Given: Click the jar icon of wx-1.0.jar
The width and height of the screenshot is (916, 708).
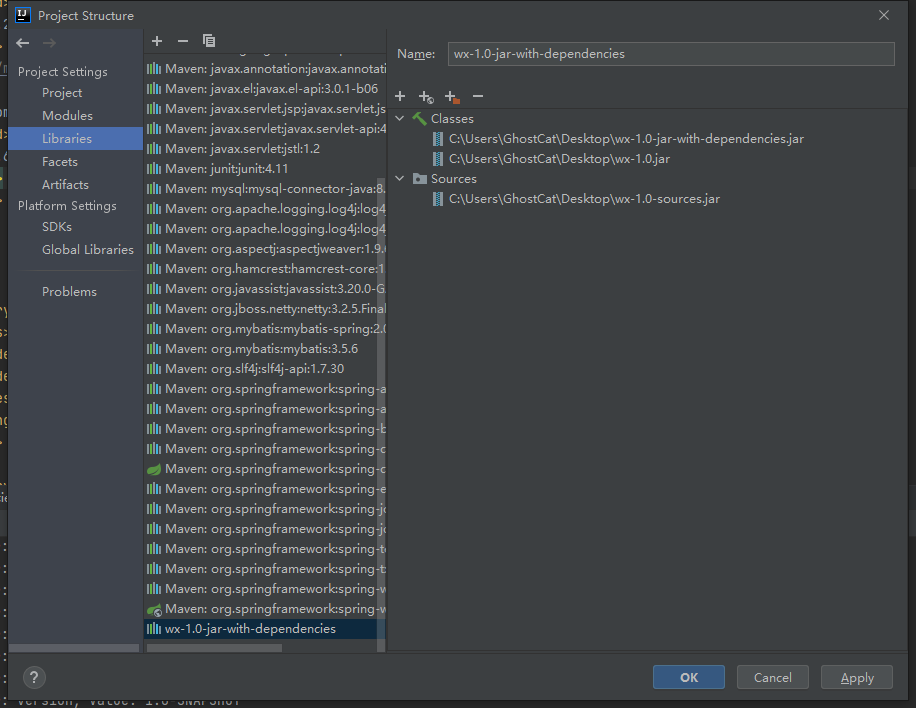Looking at the screenshot, I should (x=438, y=159).
